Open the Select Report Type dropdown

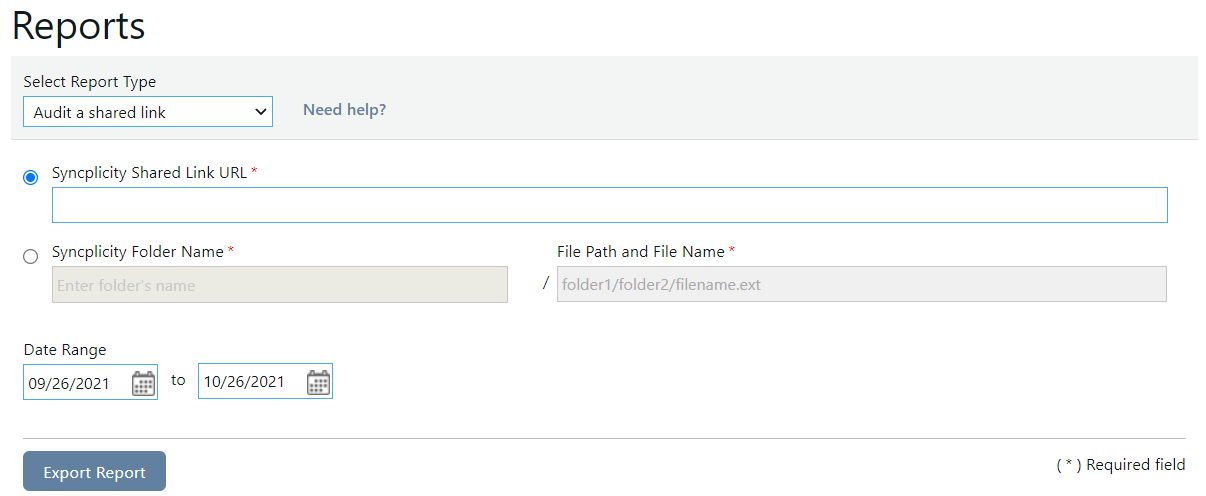[148, 112]
